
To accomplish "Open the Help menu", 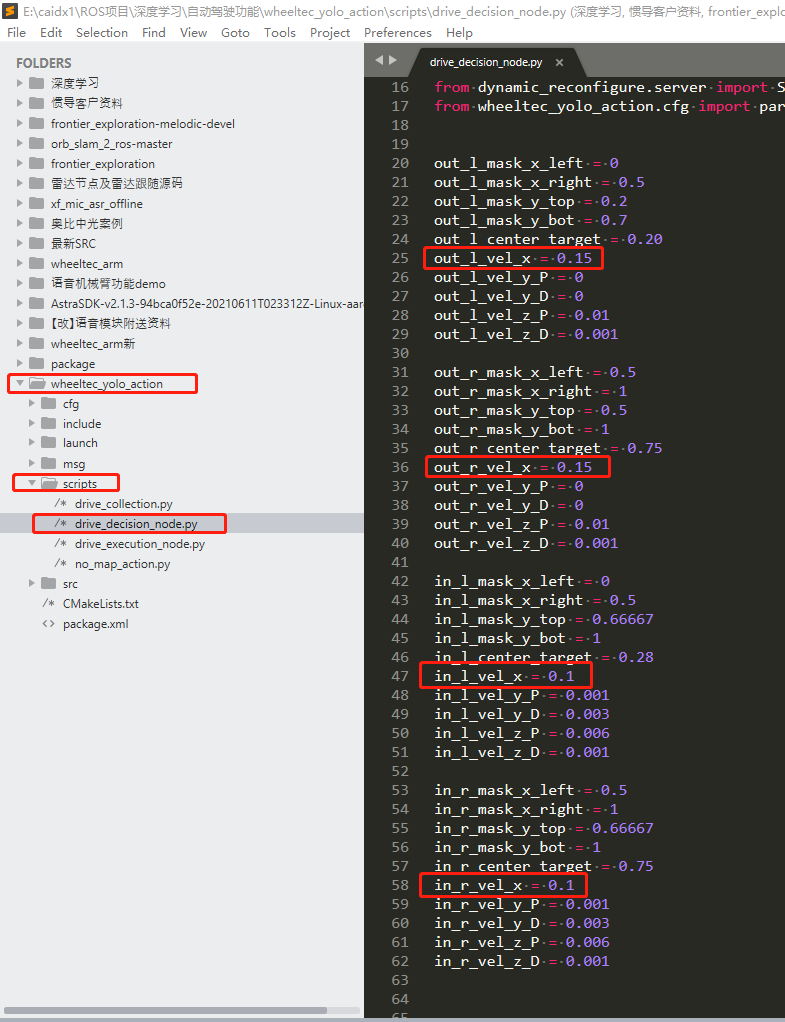I will [x=459, y=33].
